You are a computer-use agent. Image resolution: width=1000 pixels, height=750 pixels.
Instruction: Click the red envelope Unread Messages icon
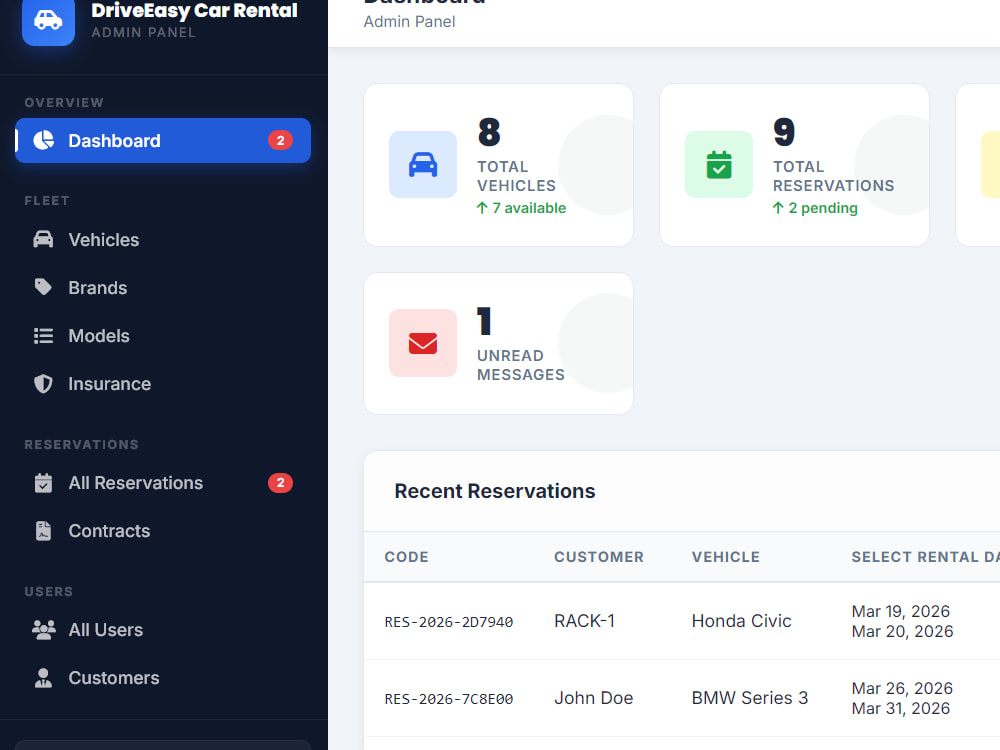423,343
